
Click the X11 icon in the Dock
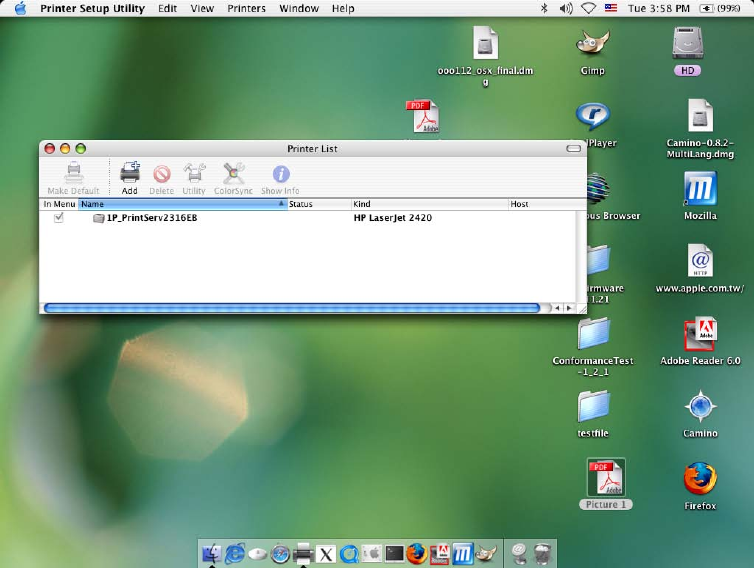pyautogui.click(x=326, y=555)
